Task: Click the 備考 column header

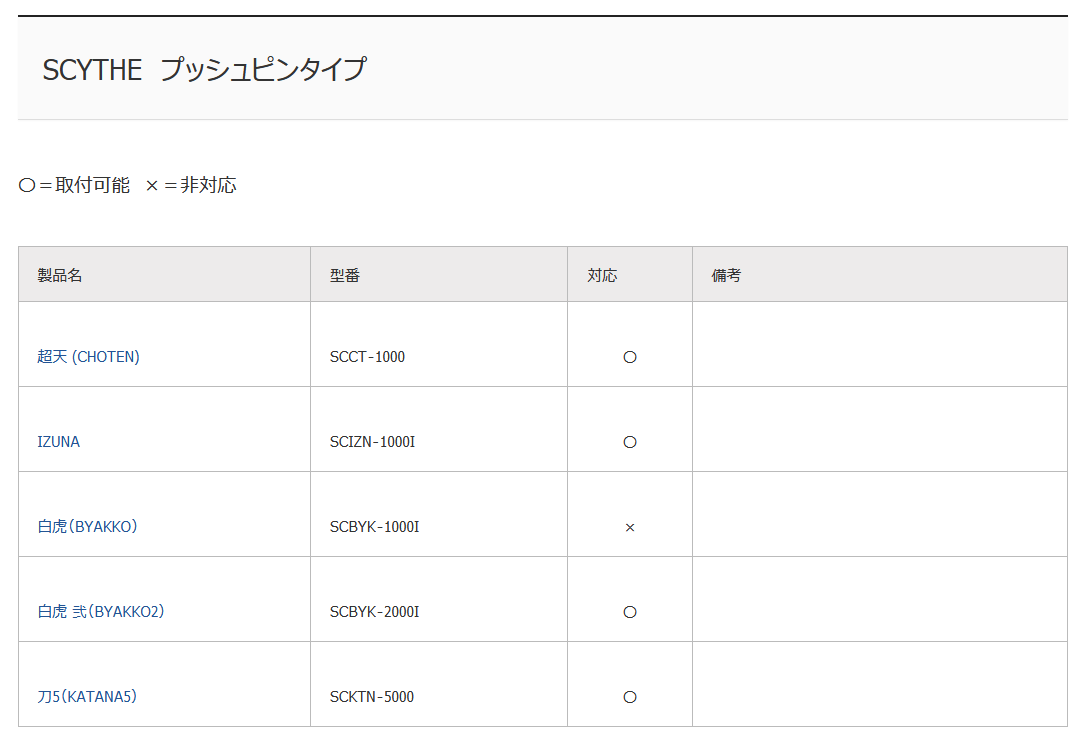Action: pos(880,274)
